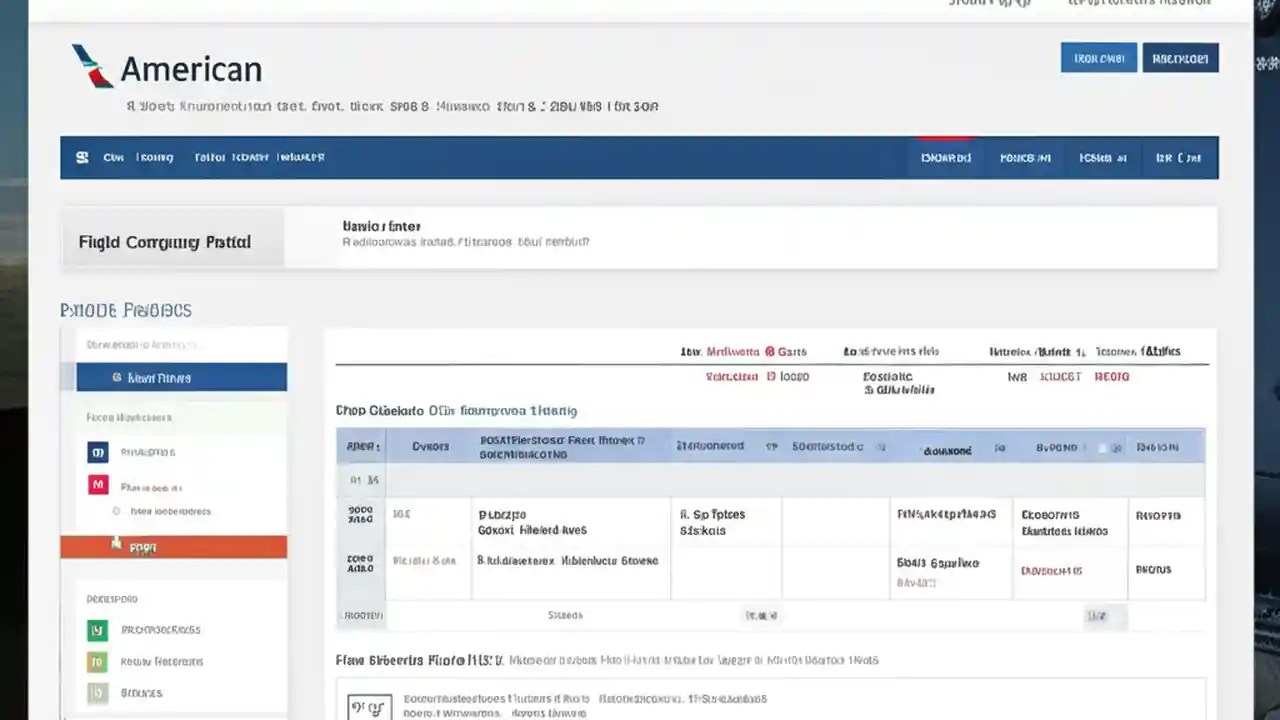
Task: Select the blue grid icon in the navigation bar
Action: pyautogui.click(x=82, y=157)
